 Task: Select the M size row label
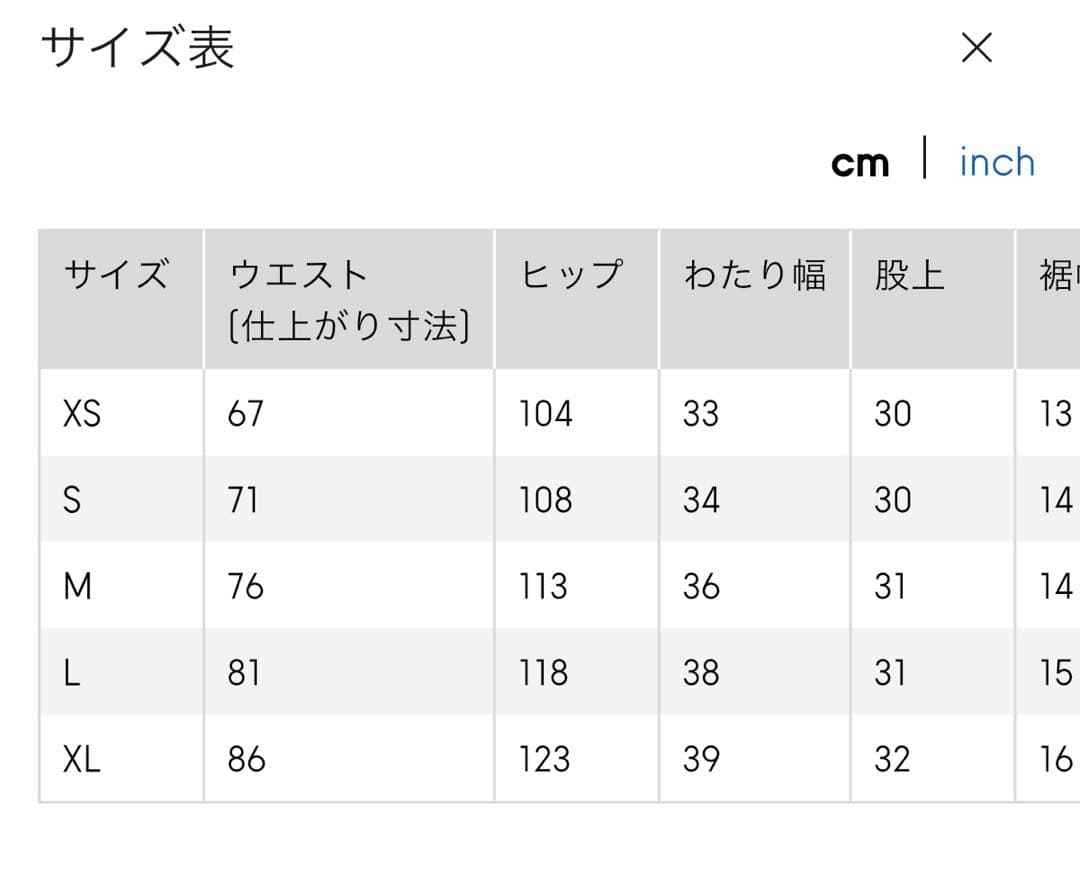(x=77, y=586)
